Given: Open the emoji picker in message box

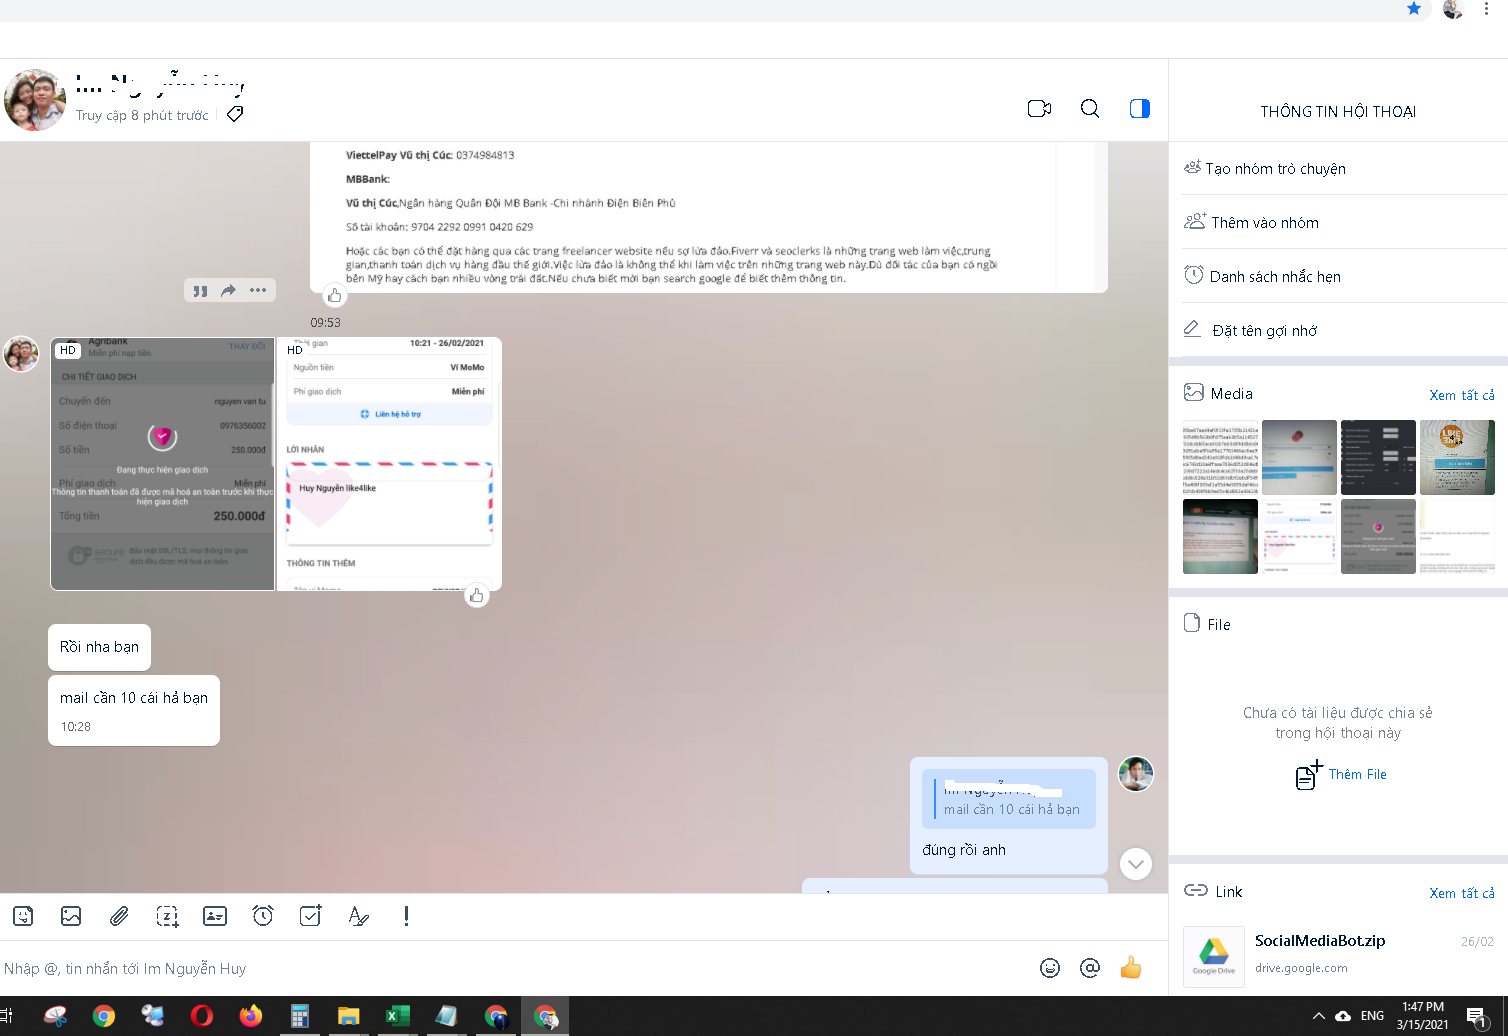Looking at the screenshot, I should click(x=1050, y=968).
